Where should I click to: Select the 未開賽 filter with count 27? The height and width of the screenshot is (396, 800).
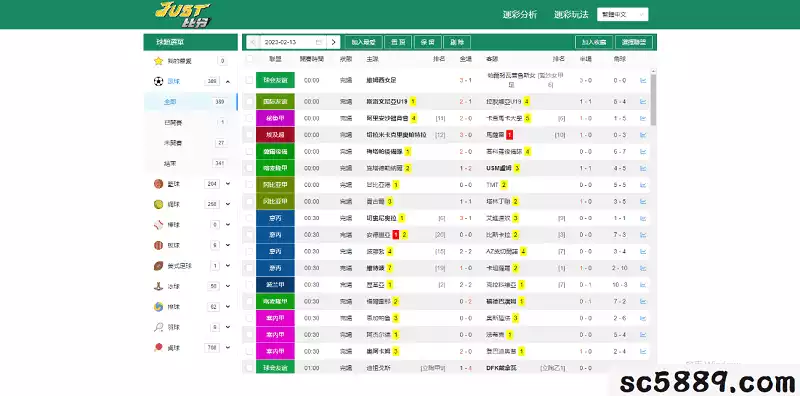(x=191, y=143)
